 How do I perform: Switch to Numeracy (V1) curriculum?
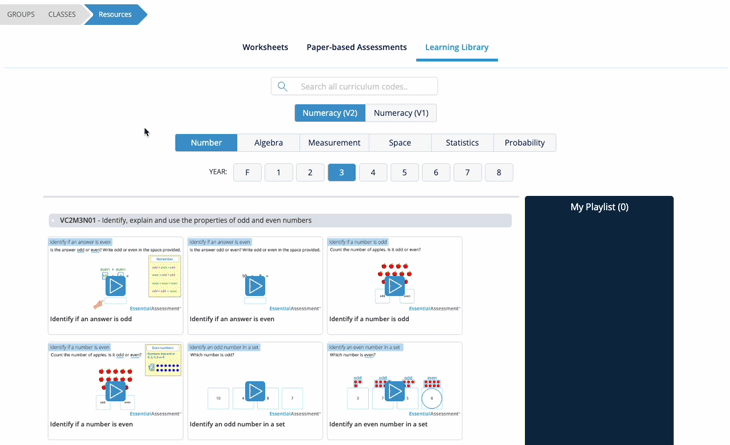(x=401, y=113)
